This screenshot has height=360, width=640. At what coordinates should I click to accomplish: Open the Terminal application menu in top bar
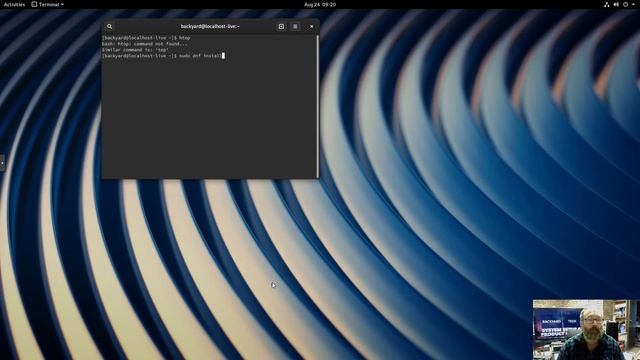48,4
